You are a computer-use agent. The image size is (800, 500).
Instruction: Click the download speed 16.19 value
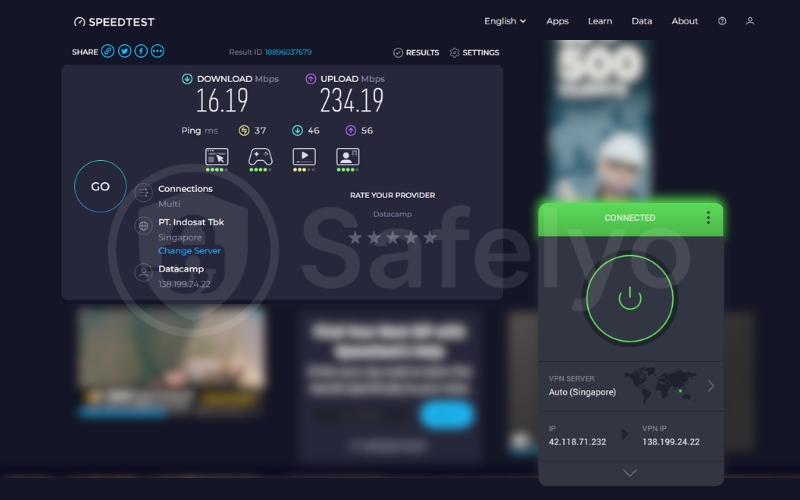(222, 101)
